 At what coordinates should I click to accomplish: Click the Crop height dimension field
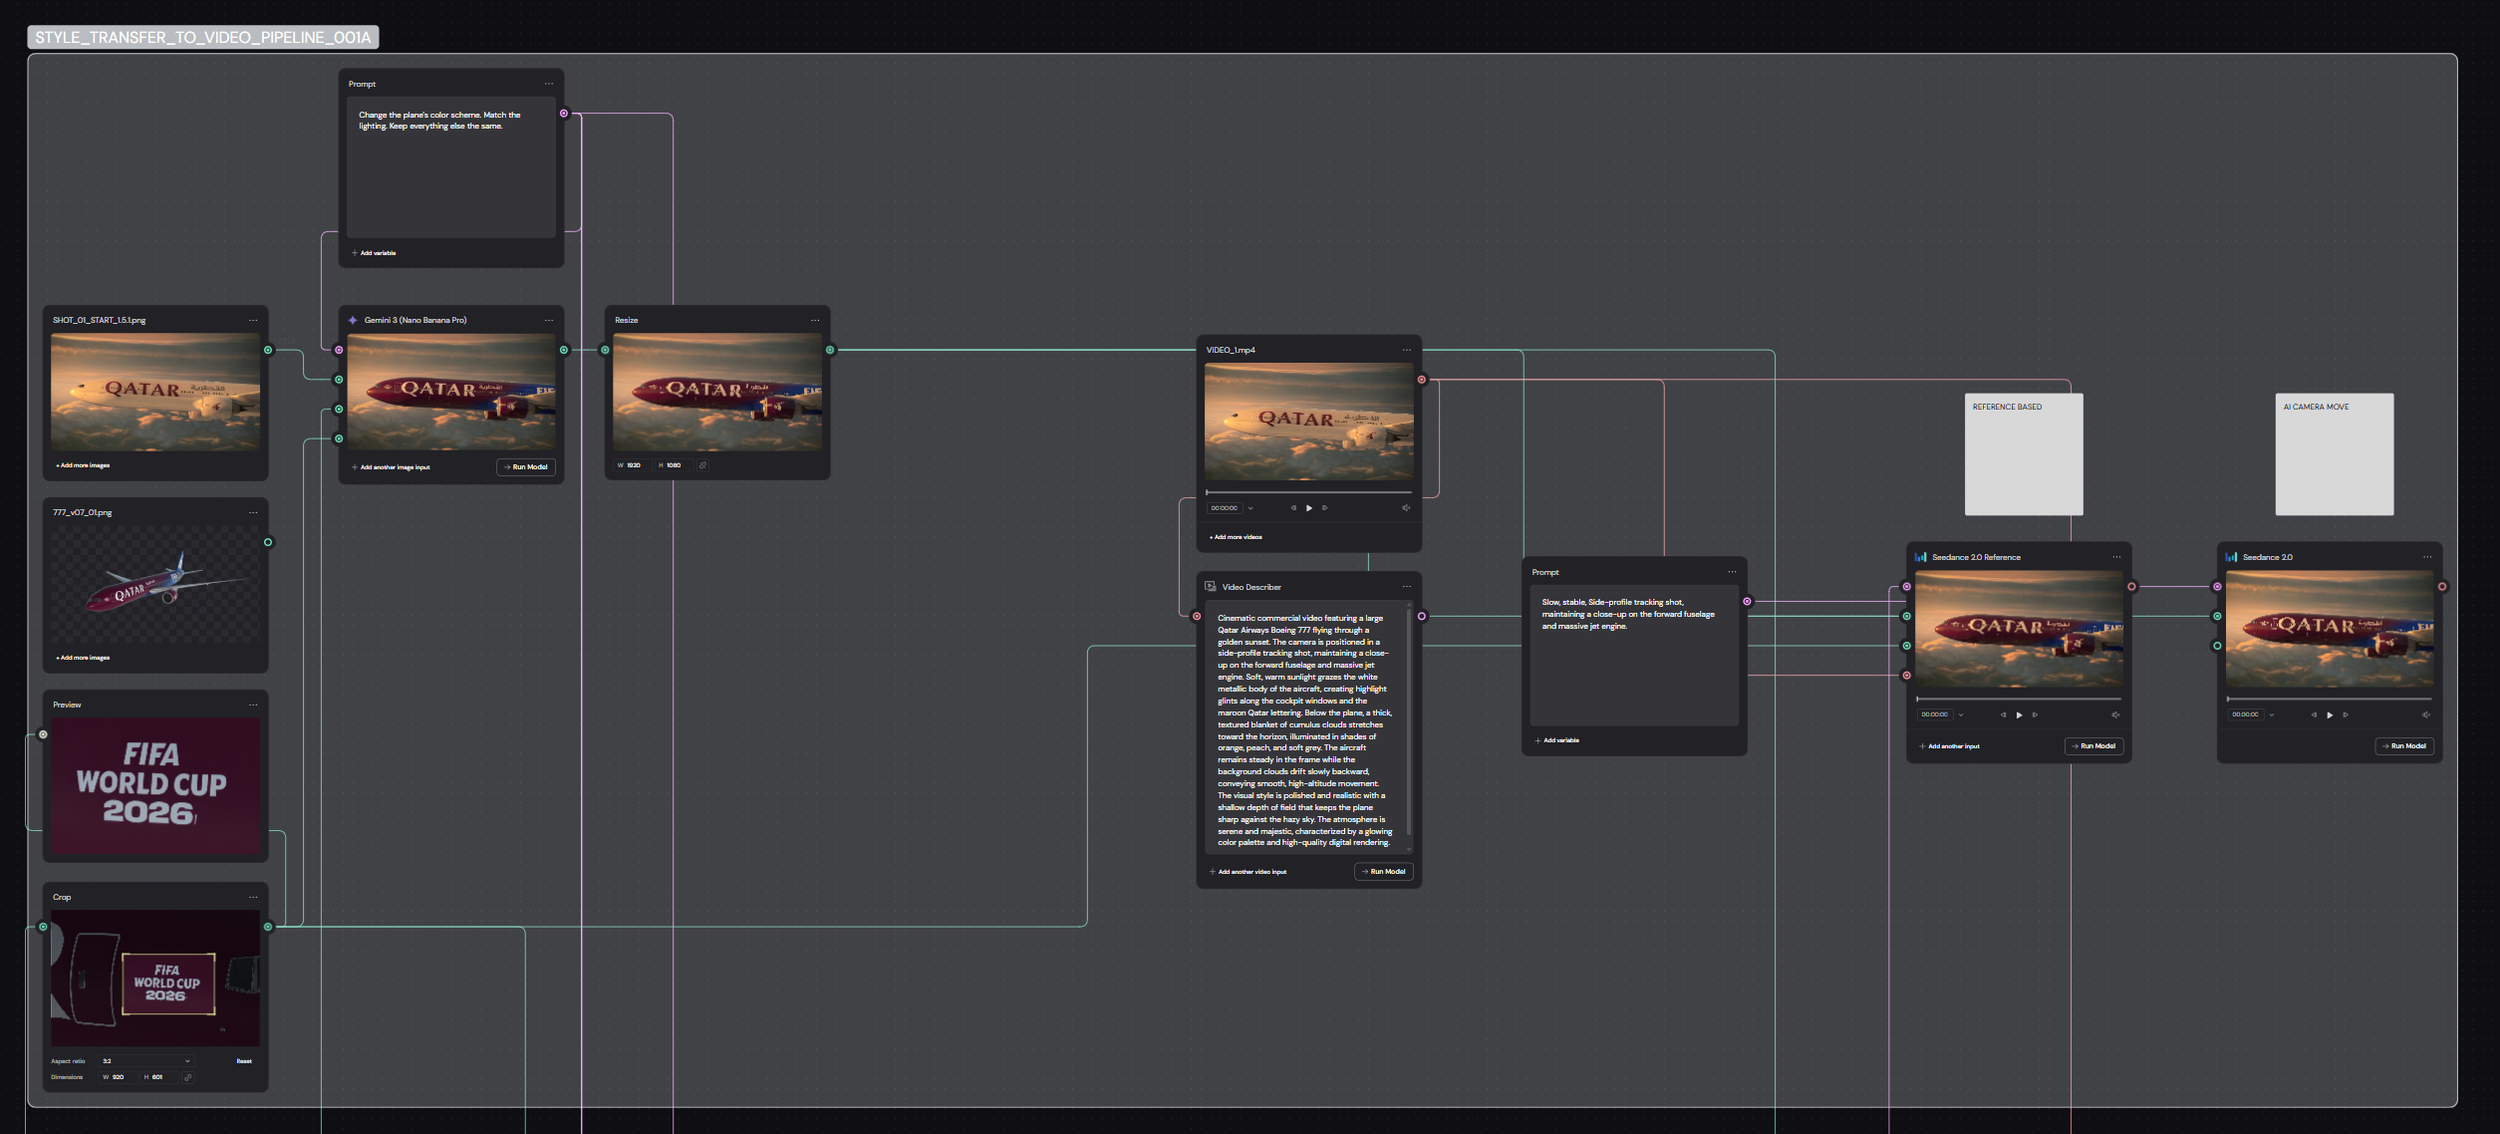(160, 1077)
